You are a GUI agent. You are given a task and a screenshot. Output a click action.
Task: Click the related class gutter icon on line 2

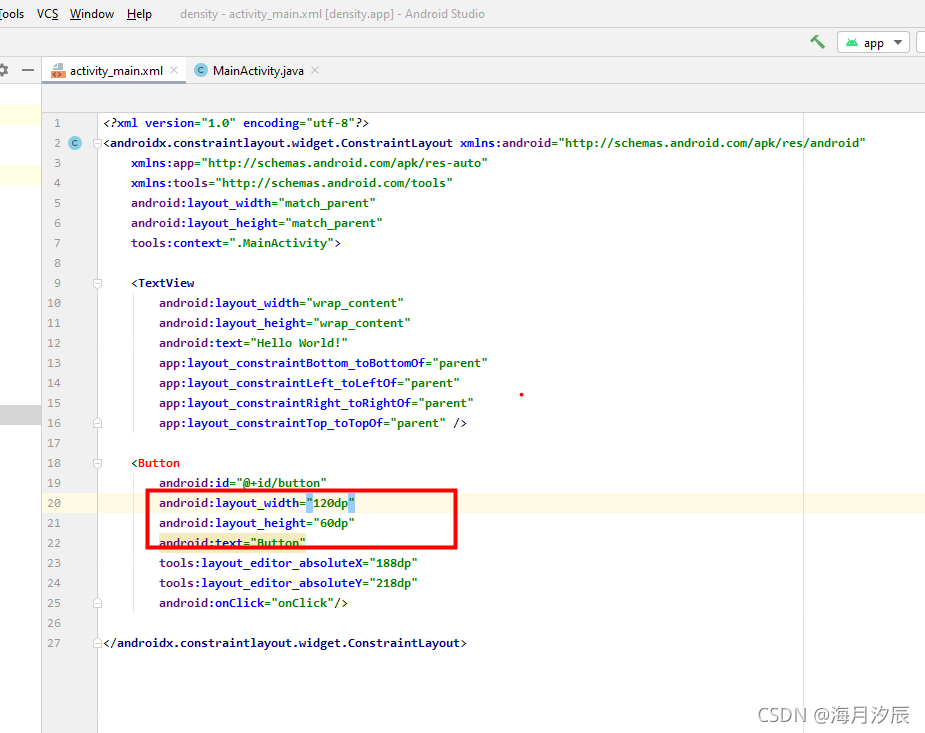75,143
